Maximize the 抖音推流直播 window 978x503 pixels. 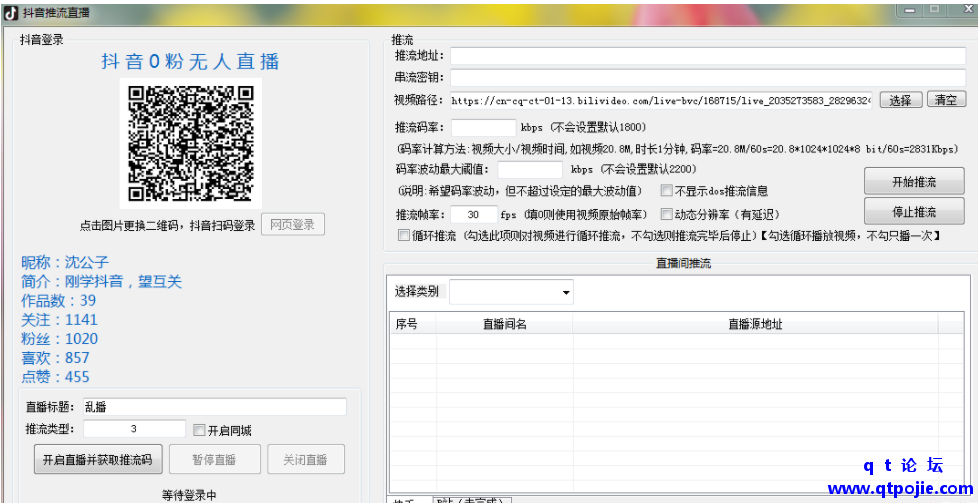[x=934, y=9]
